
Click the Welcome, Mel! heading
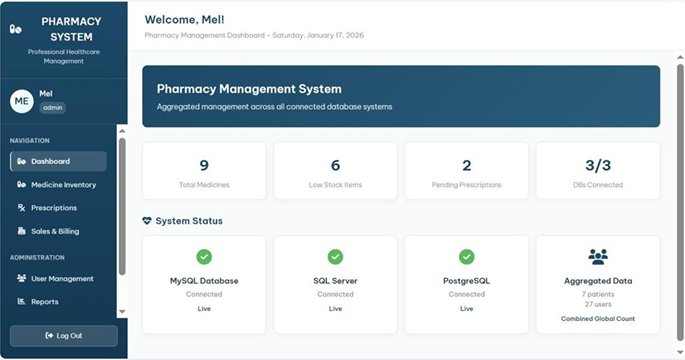click(x=184, y=20)
